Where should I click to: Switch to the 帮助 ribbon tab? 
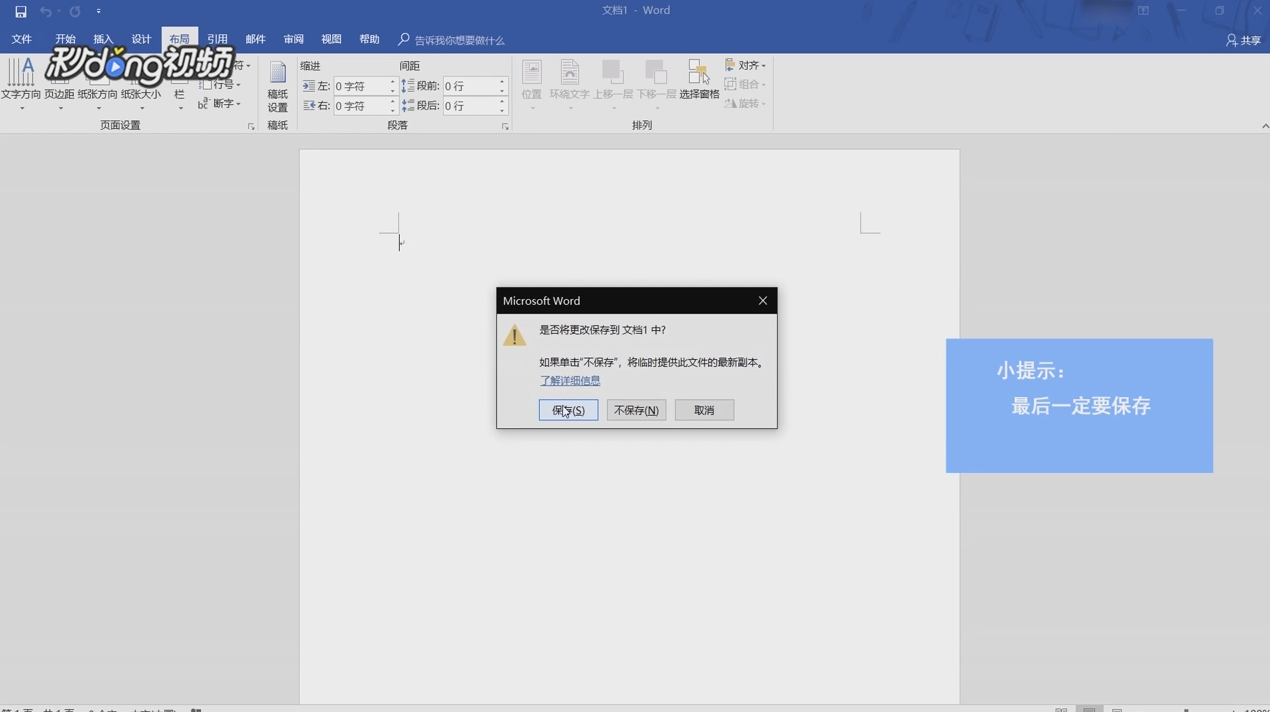coord(369,39)
